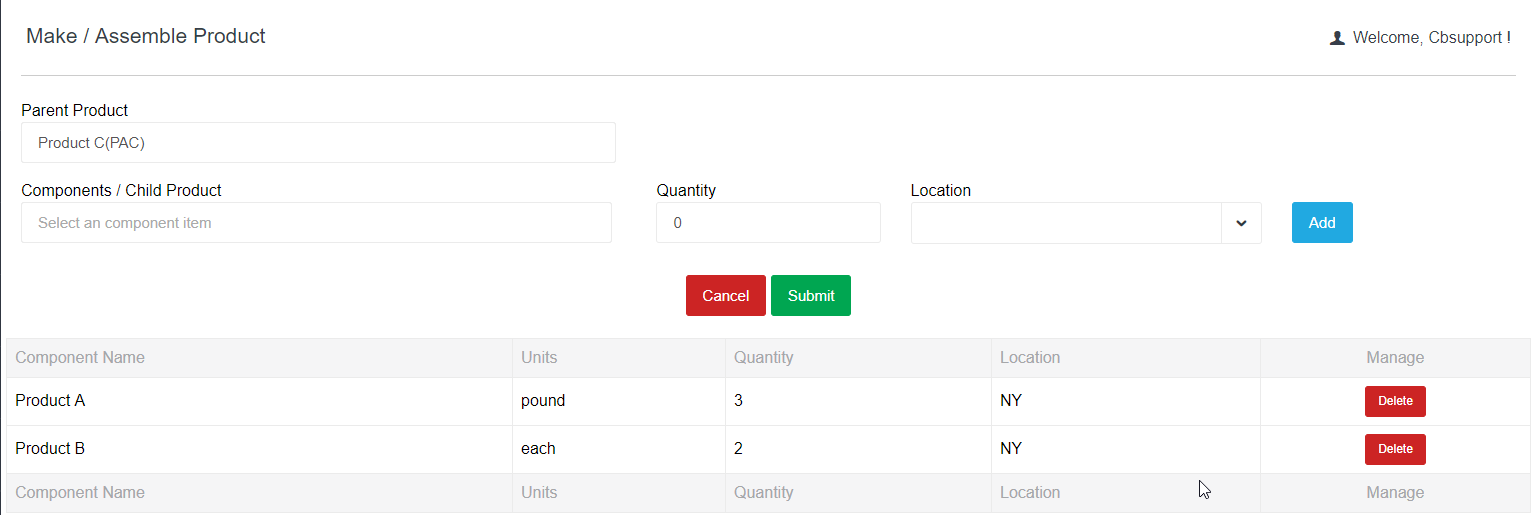Click the pound units cell
Image resolution: width=1533 pixels, height=515 pixels.
(543, 401)
